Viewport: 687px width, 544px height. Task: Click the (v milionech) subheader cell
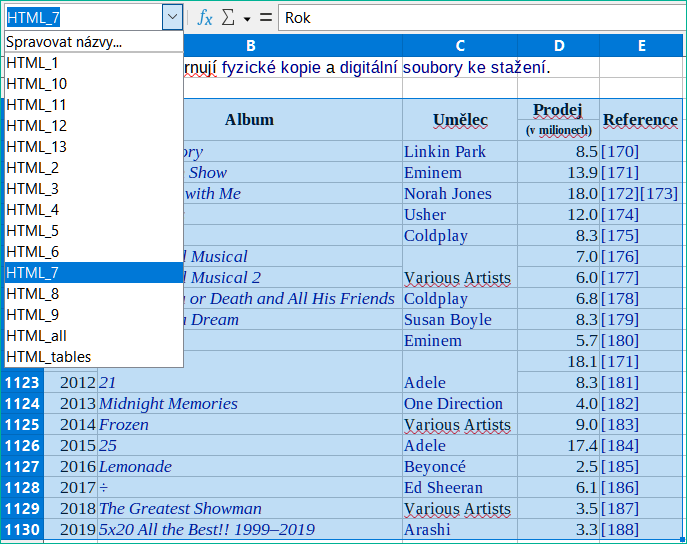[x=558, y=130]
